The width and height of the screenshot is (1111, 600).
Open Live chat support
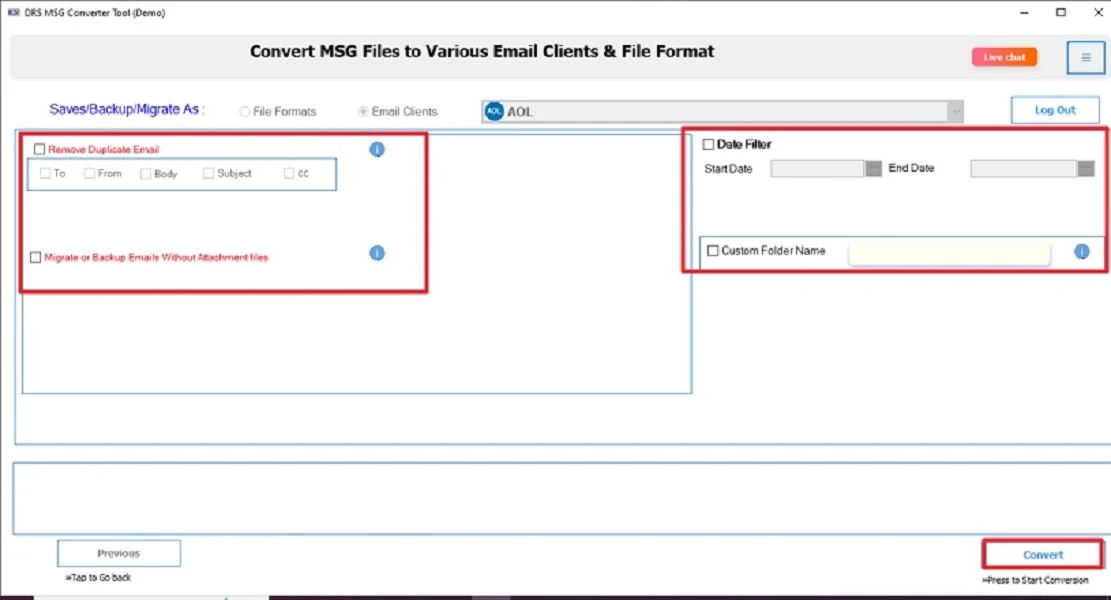pyautogui.click(x=1004, y=58)
